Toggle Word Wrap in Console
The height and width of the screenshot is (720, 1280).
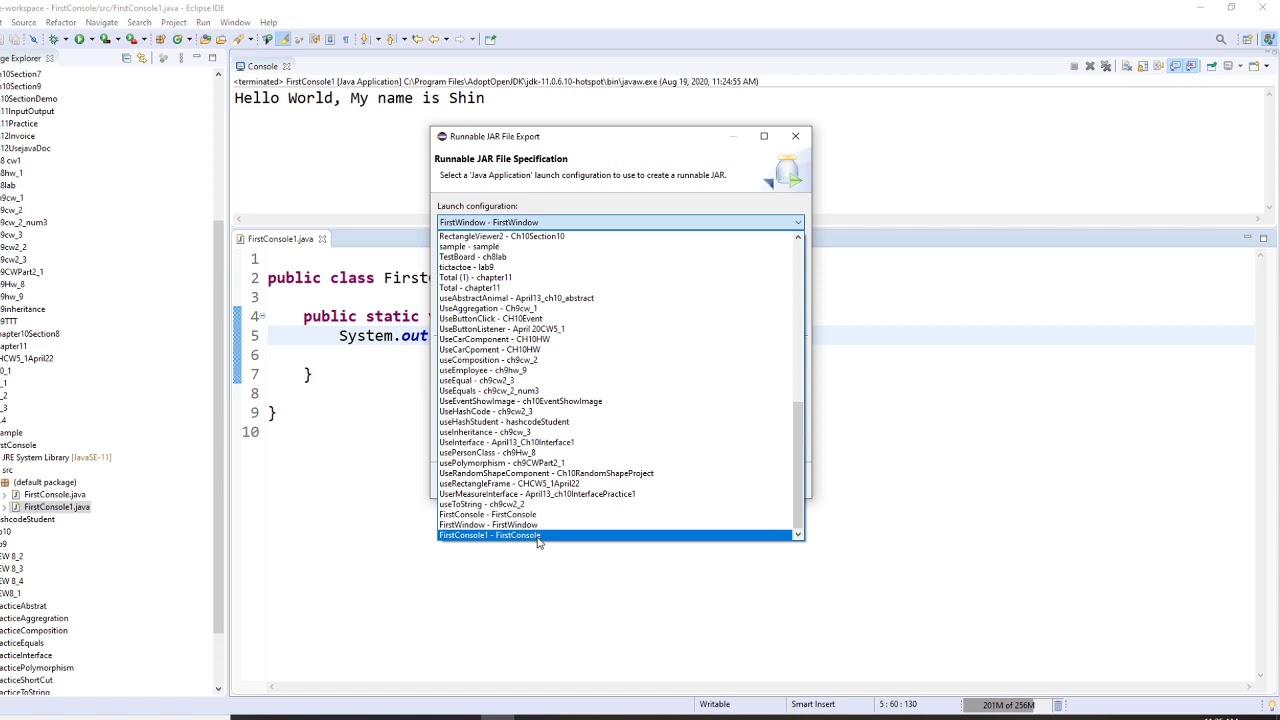[x=1158, y=66]
